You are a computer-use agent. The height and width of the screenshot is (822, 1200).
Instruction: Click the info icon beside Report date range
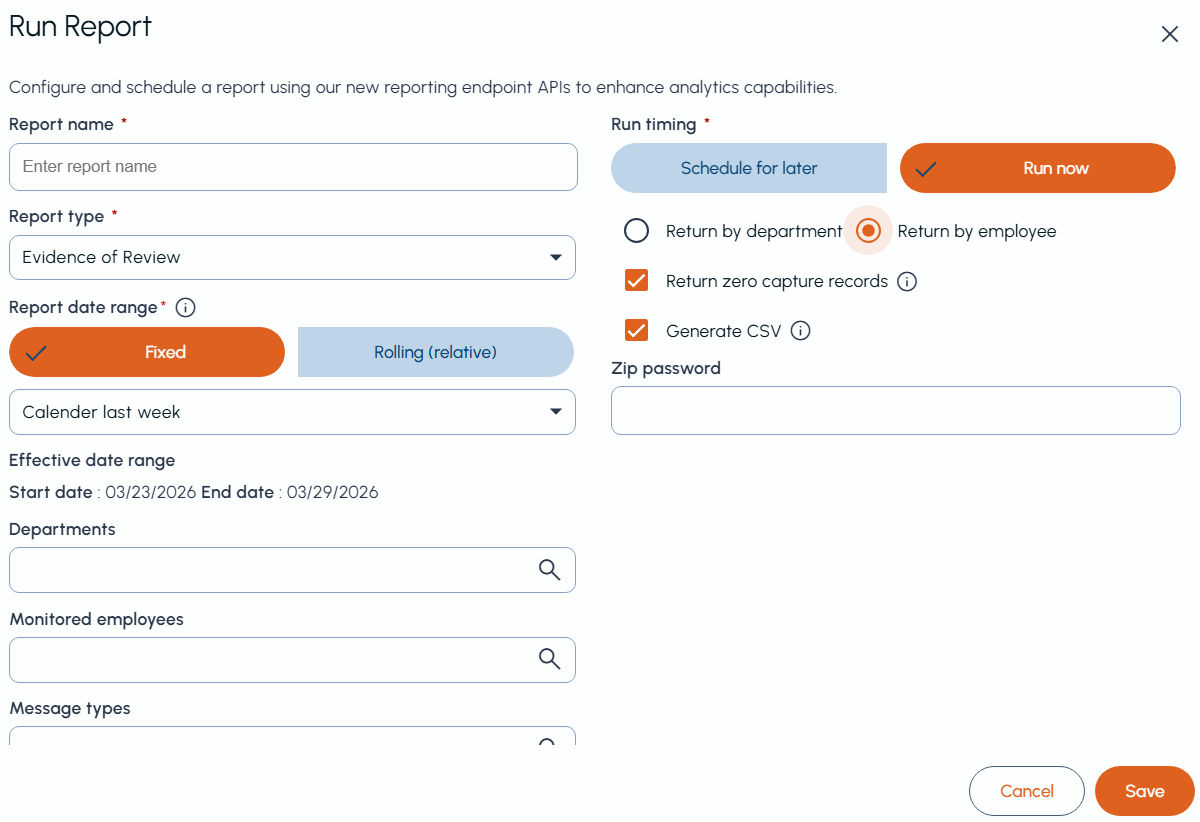tap(185, 307)
